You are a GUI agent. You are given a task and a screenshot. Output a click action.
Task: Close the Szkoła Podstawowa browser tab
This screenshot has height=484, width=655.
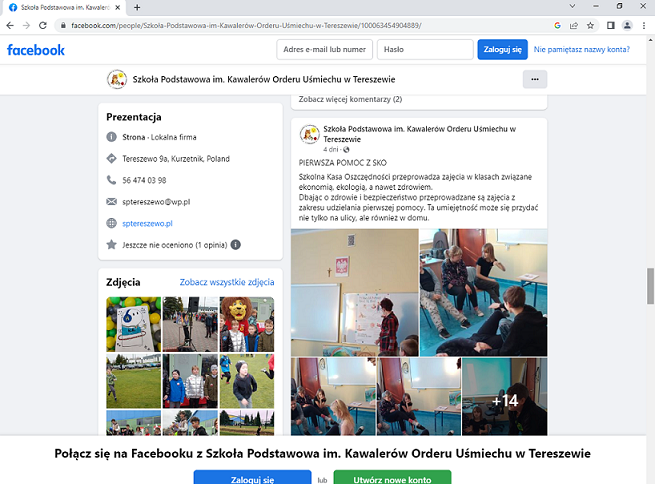coord(118,8)
